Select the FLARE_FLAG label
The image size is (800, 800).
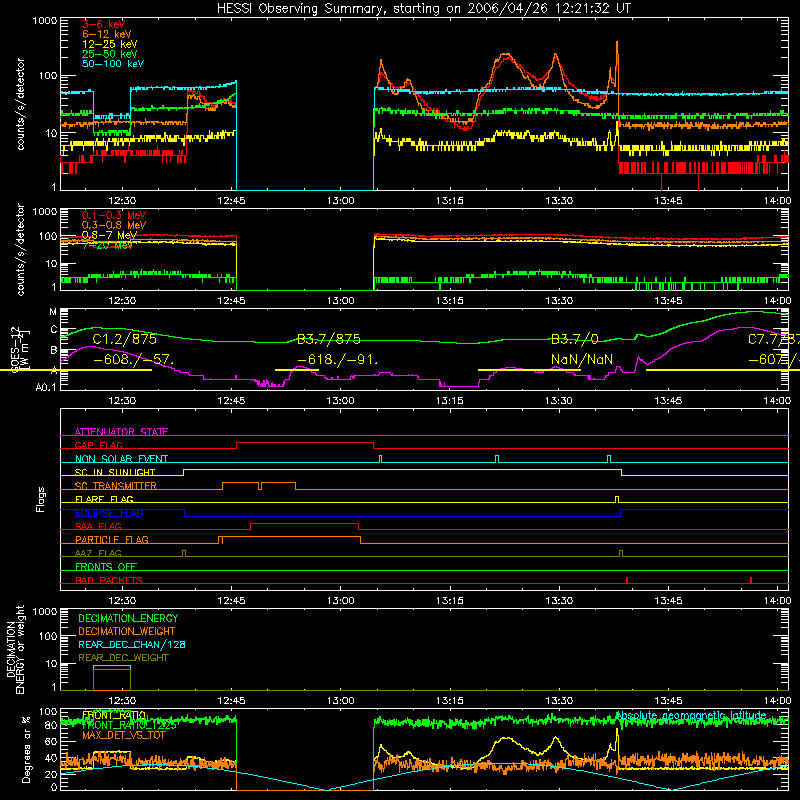[104, 499]
